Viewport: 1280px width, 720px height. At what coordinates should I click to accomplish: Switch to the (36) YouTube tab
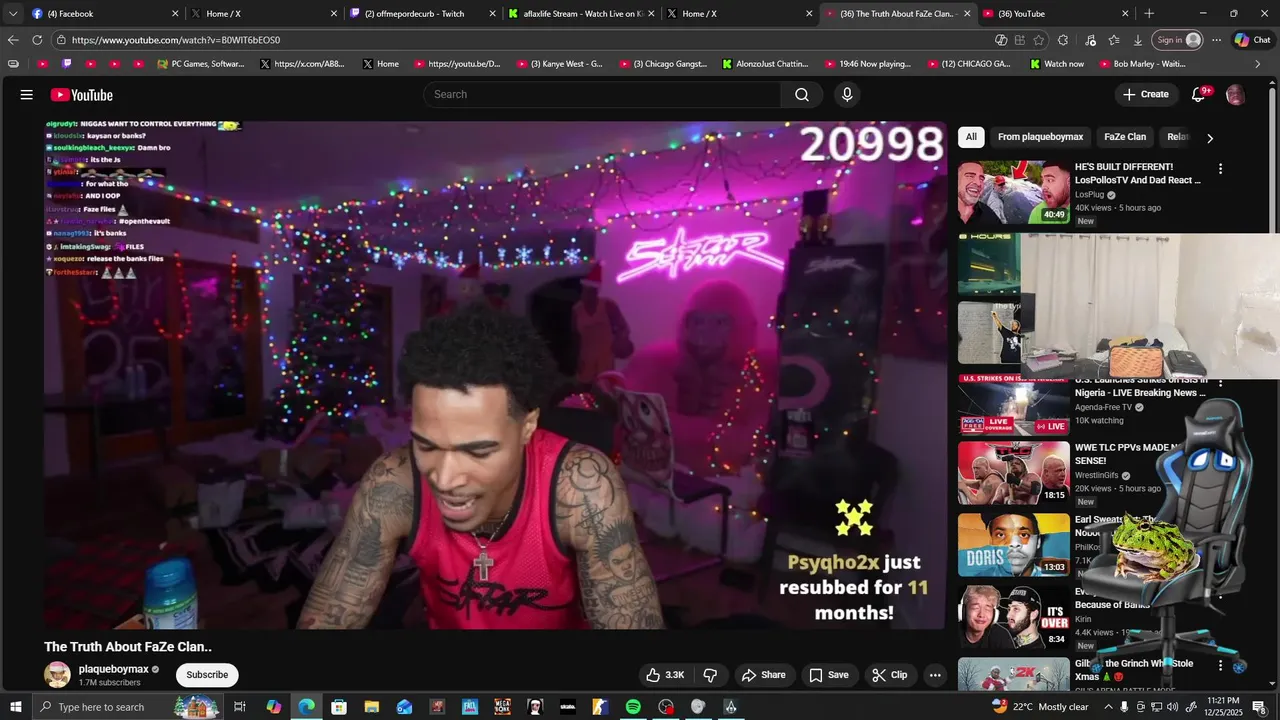click(x=1056, y=14)
